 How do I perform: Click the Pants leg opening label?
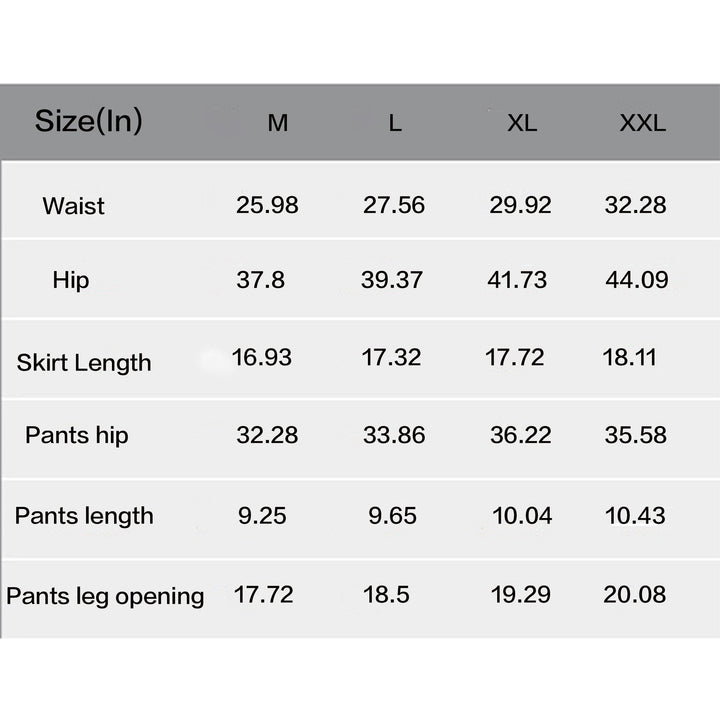105,596
